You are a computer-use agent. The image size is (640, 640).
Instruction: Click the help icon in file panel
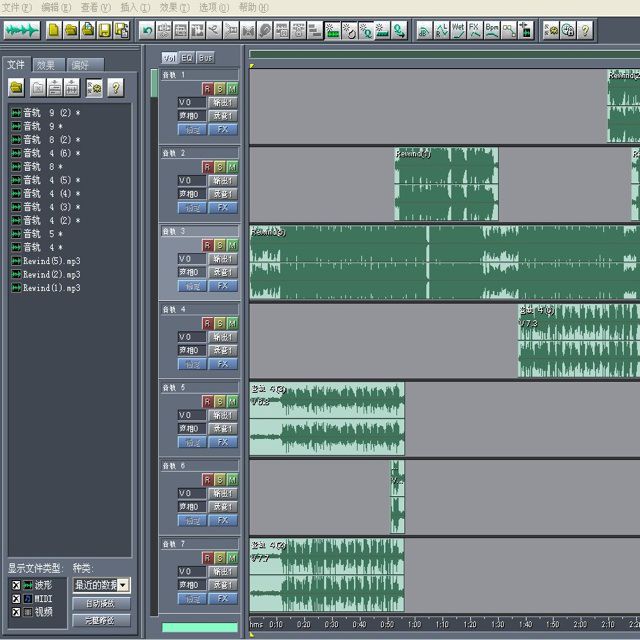coord(115,88)
